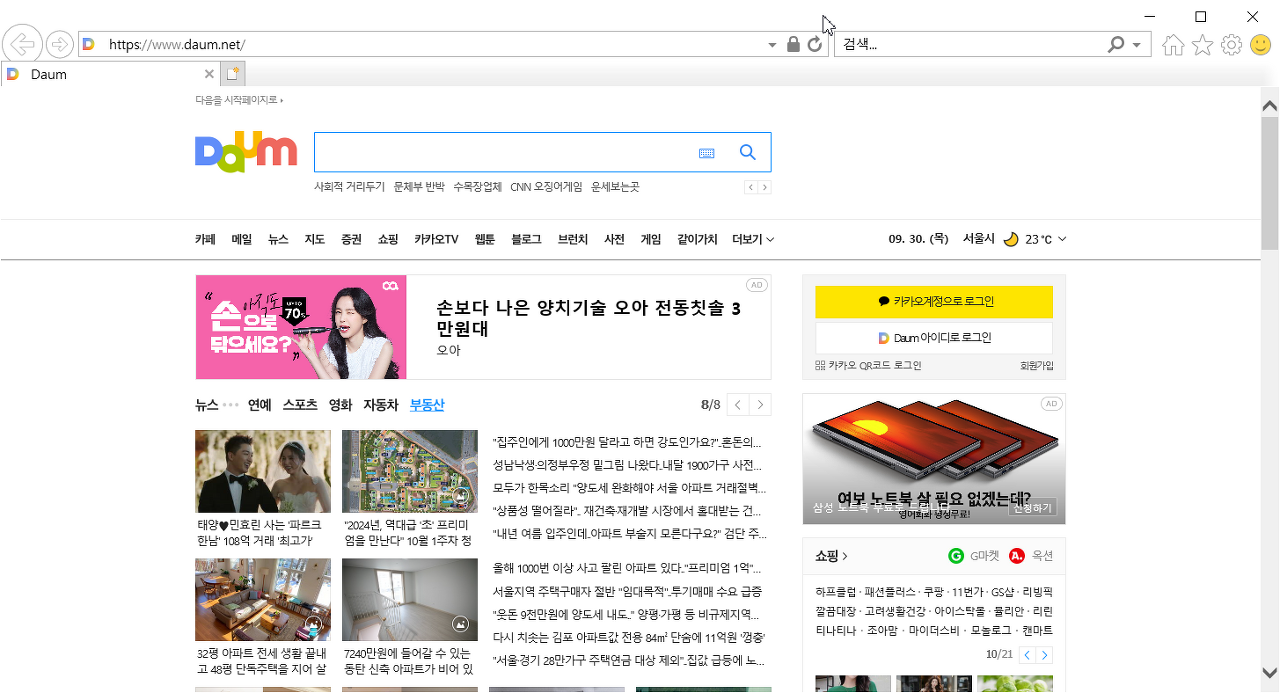Viewport: 1280px width, 693px height.
Task: Click the moon weather icon
Action: [x=1011, y=239]
